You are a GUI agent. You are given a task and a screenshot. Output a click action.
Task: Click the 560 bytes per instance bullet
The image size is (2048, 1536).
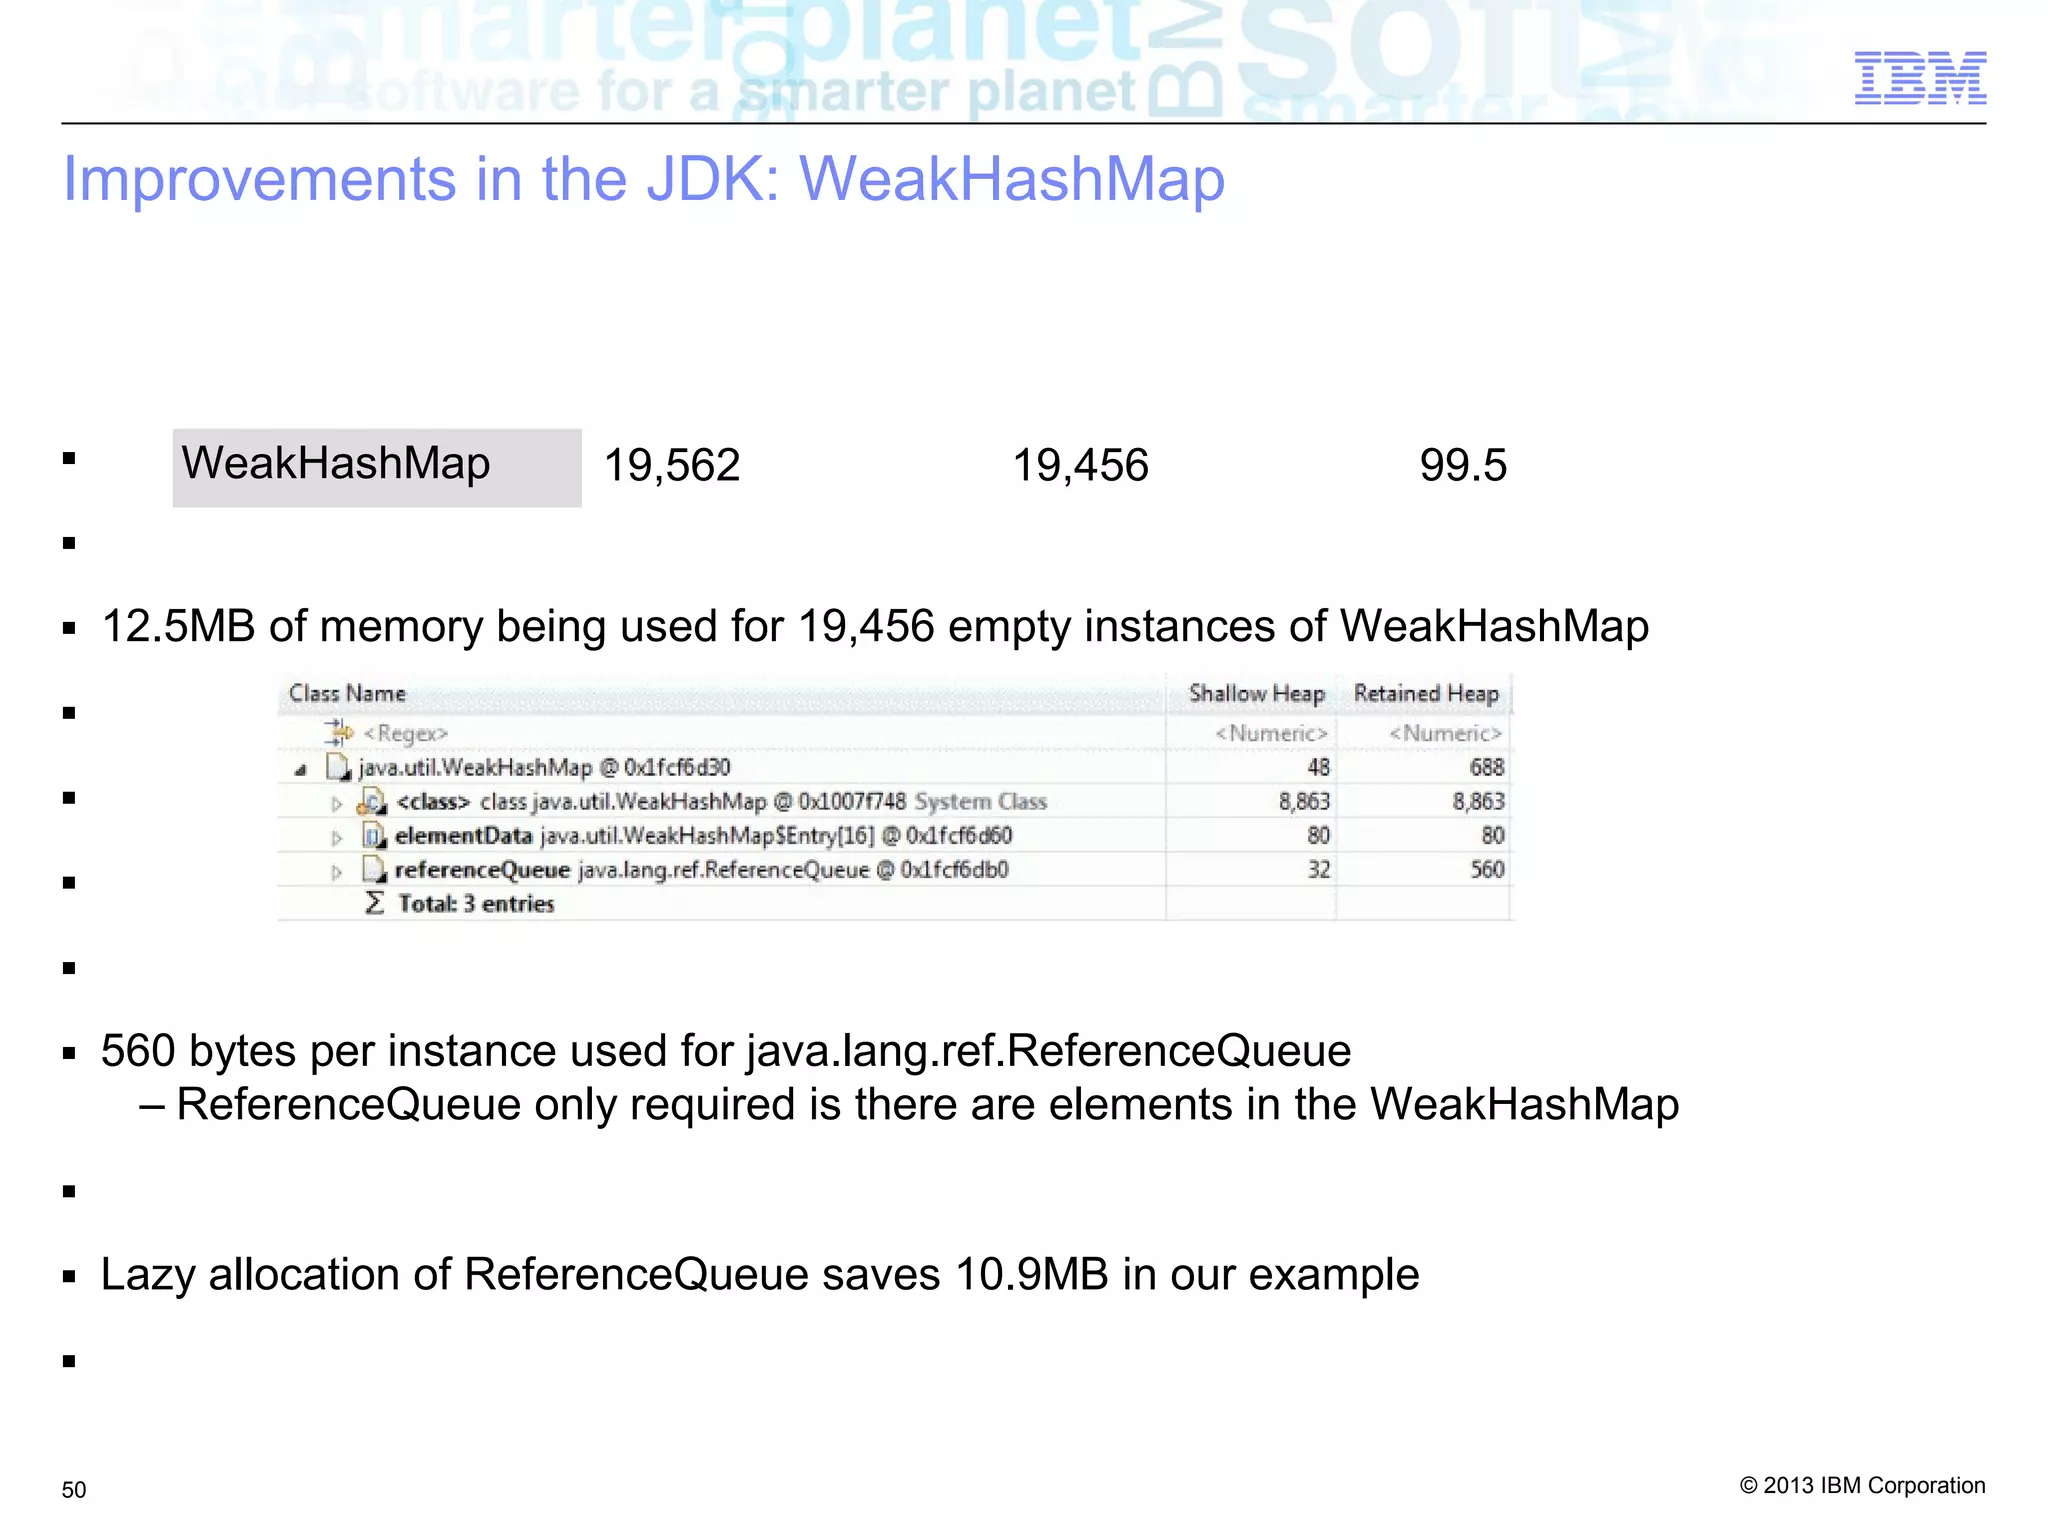point(726,1051)
